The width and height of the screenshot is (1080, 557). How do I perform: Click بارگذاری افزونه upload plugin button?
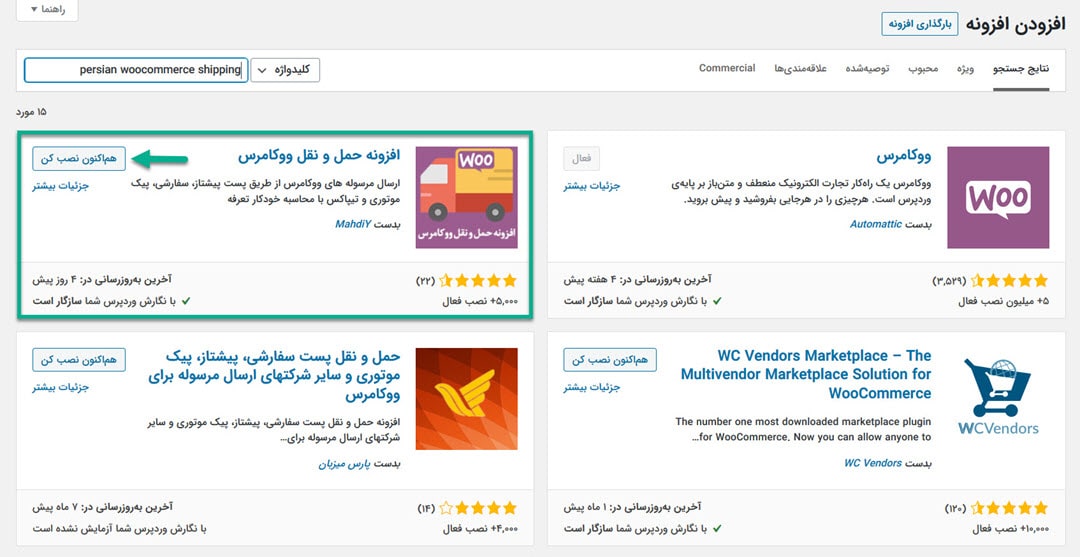pyautogui.click(x=919, y=24)
